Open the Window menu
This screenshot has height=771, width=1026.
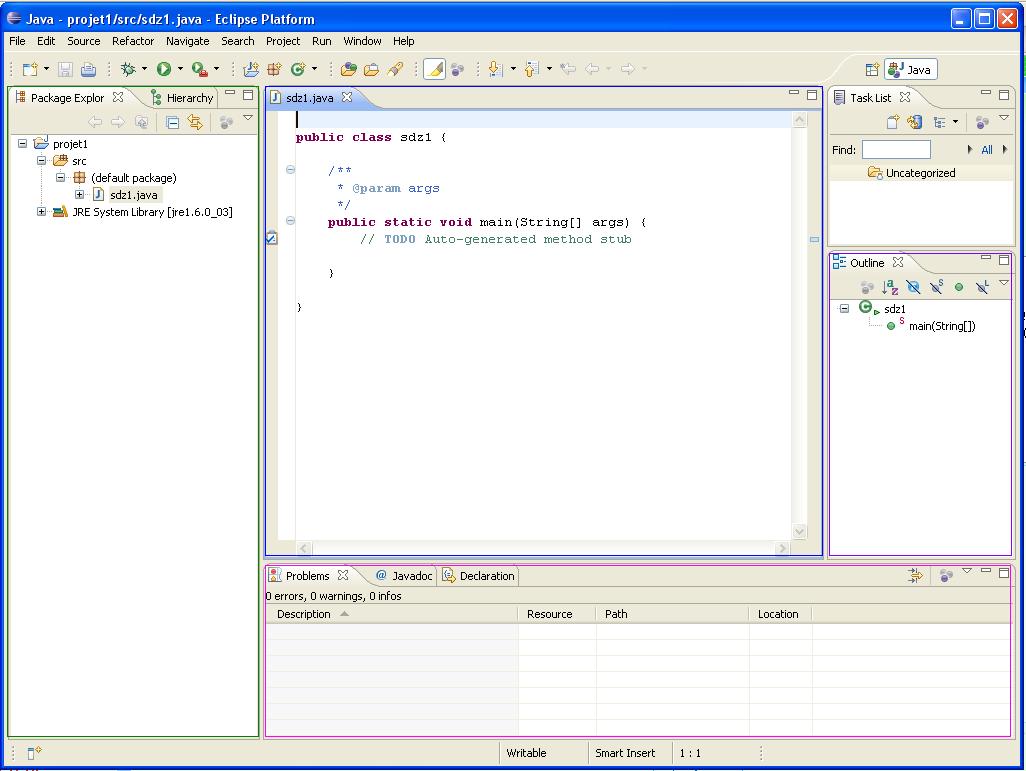click(x=363, y=41)
